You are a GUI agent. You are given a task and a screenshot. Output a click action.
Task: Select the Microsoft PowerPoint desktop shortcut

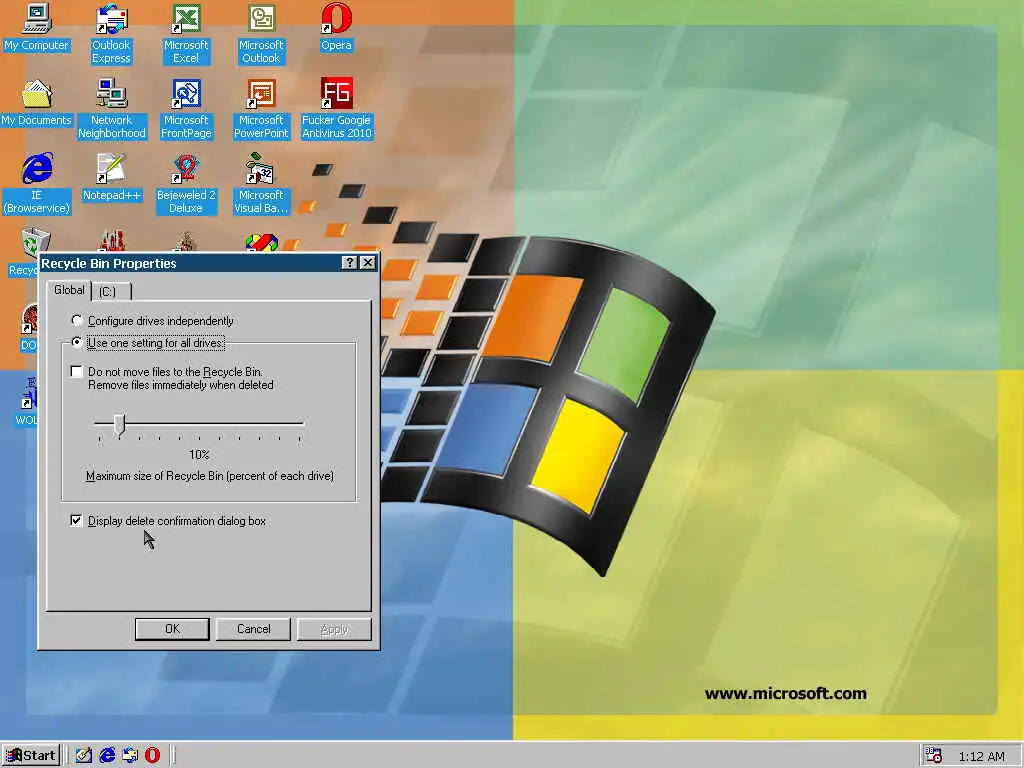pos(261,108)
